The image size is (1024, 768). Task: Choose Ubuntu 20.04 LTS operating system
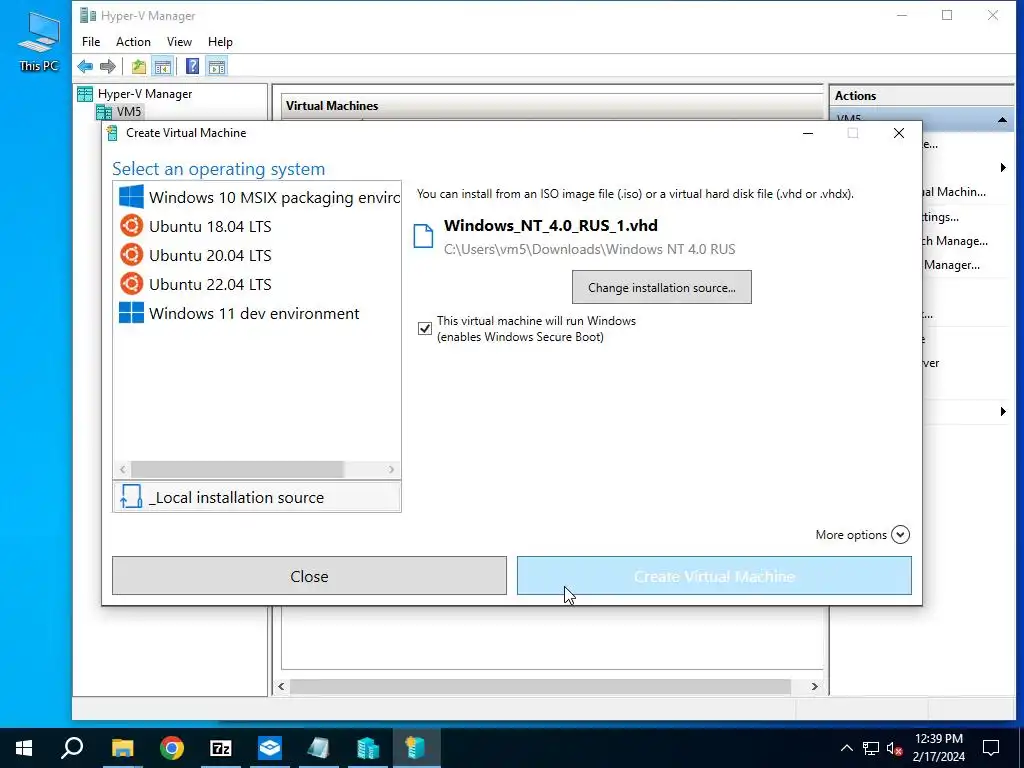tap(257, 255)
